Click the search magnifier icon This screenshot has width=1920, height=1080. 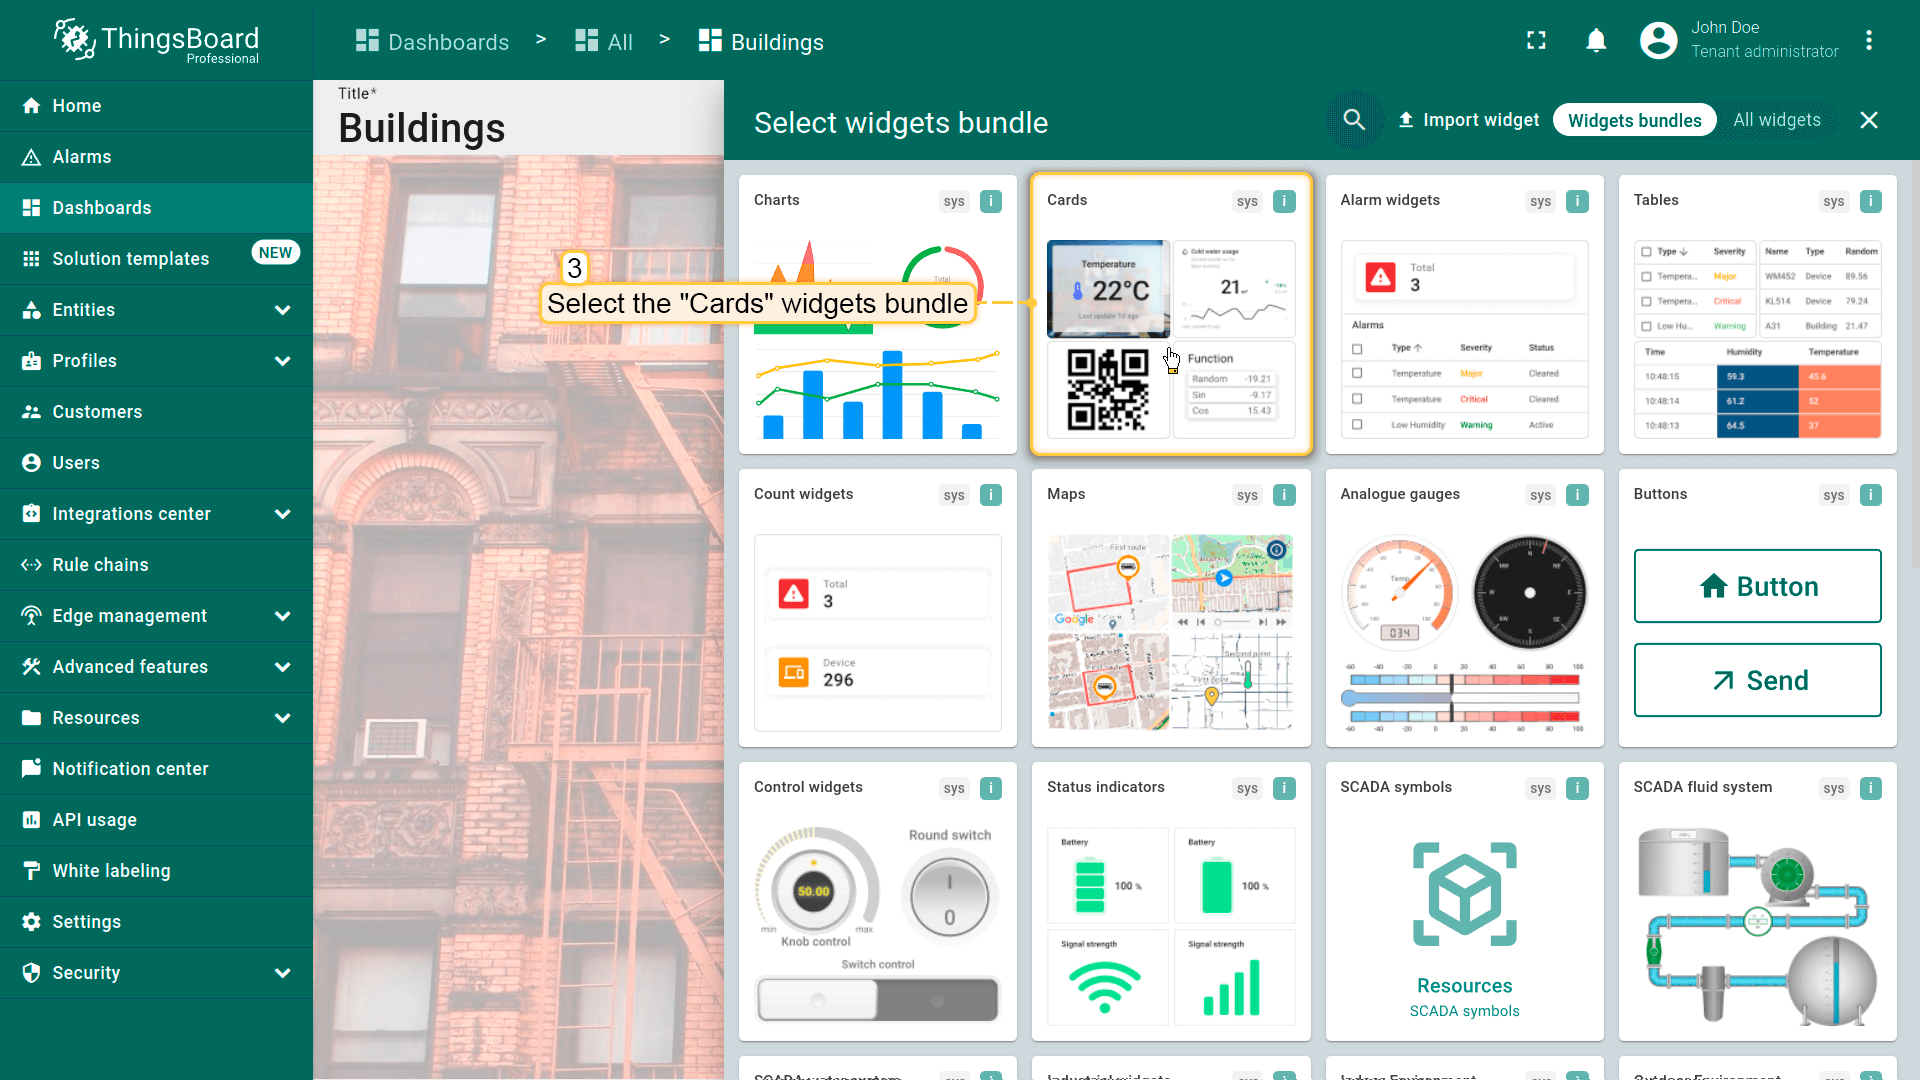pos(1354,120)
